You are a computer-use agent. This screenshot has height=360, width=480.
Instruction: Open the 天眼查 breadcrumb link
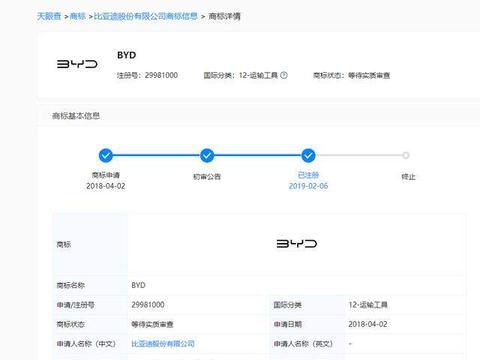click(49, 16)
